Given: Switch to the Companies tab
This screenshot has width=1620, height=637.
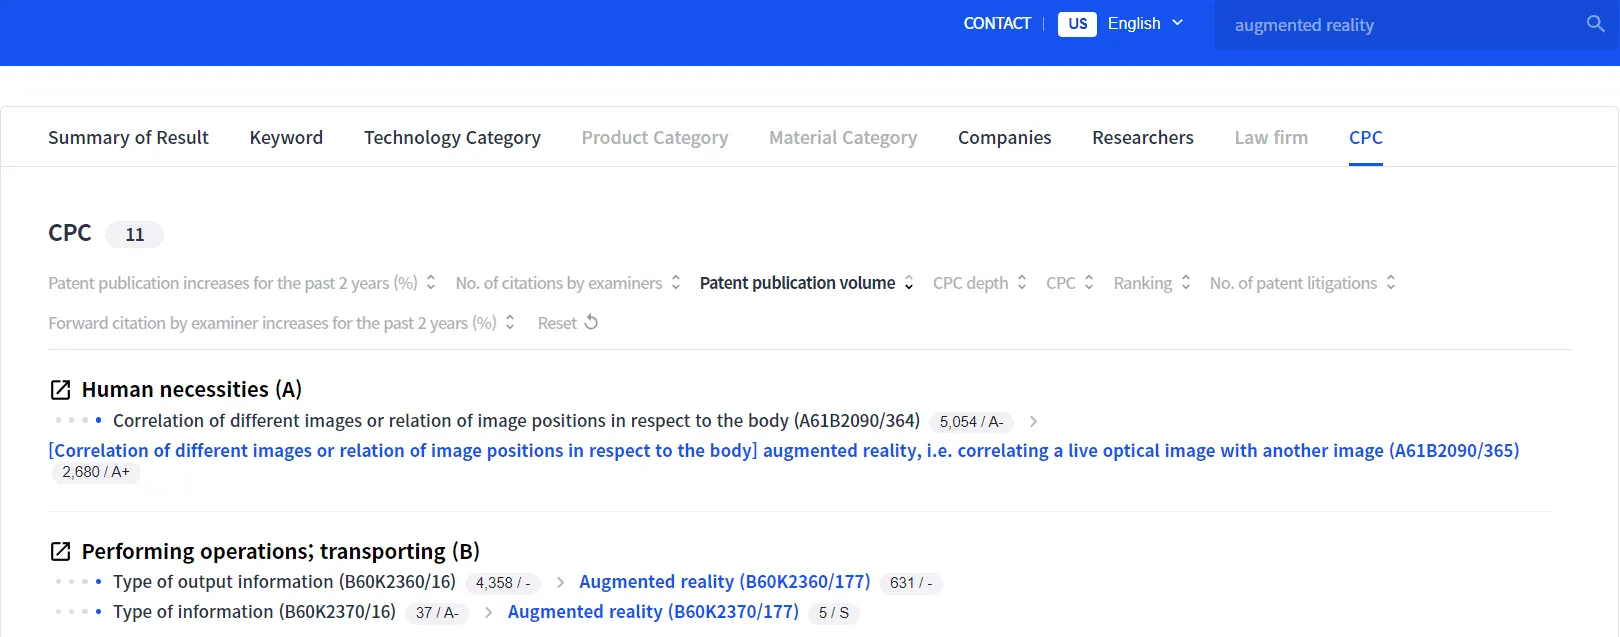Looking at the screenshot, I should click(x=1004, y=138).
